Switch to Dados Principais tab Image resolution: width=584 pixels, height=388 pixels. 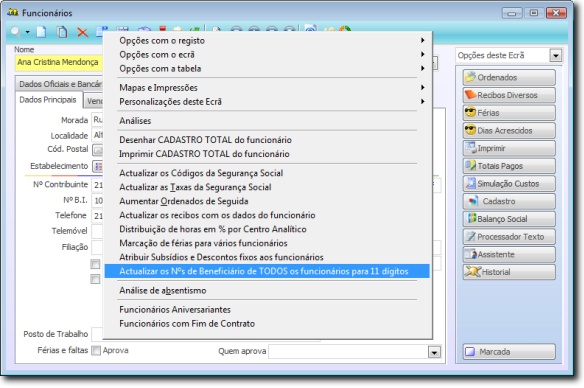tap(48, 100)
